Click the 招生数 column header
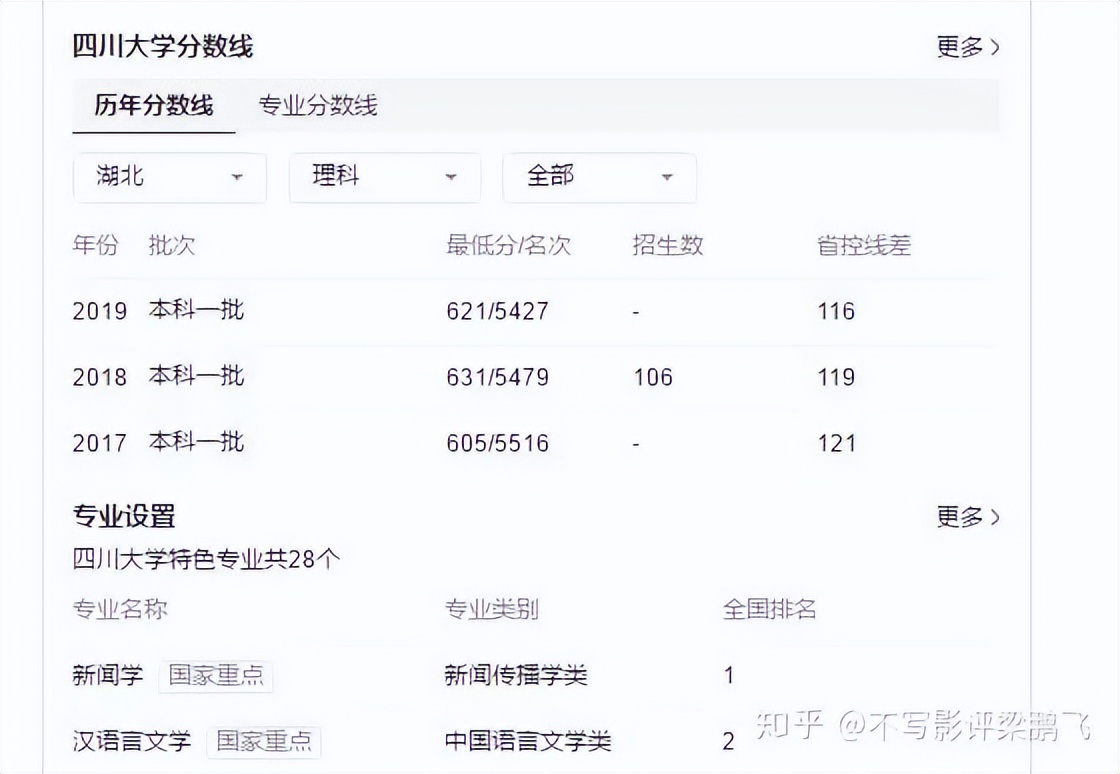This screenshot has width=1120, height=774. (668, 246)
